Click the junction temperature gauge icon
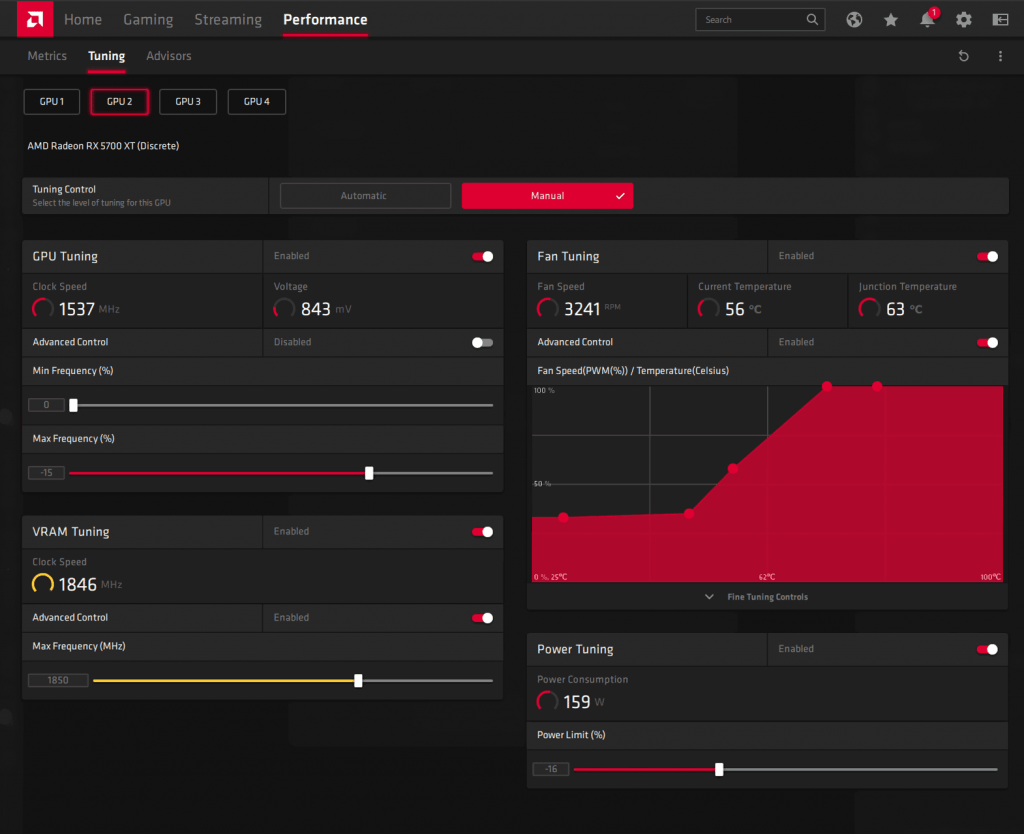 pyautogui.click(x=869, y=308)
